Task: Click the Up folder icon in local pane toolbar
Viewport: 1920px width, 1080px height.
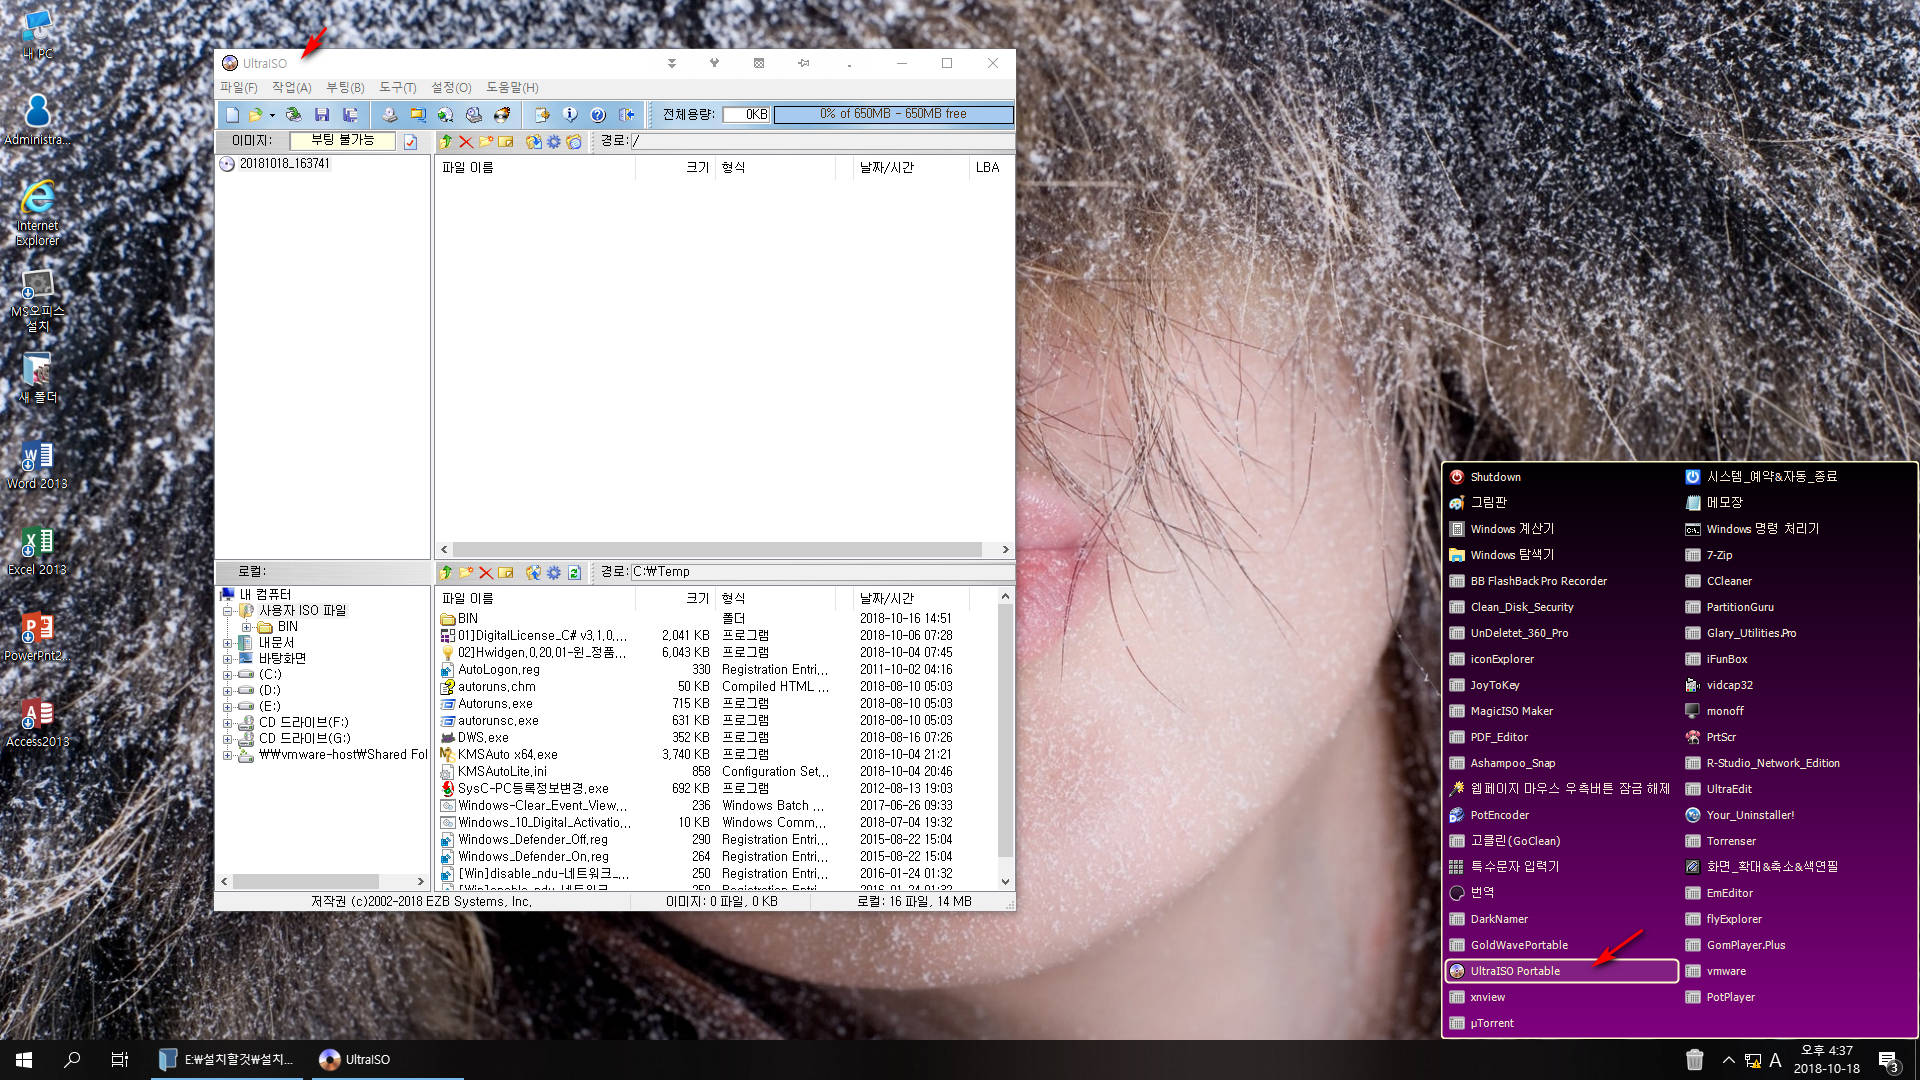Action: point(446,573)
